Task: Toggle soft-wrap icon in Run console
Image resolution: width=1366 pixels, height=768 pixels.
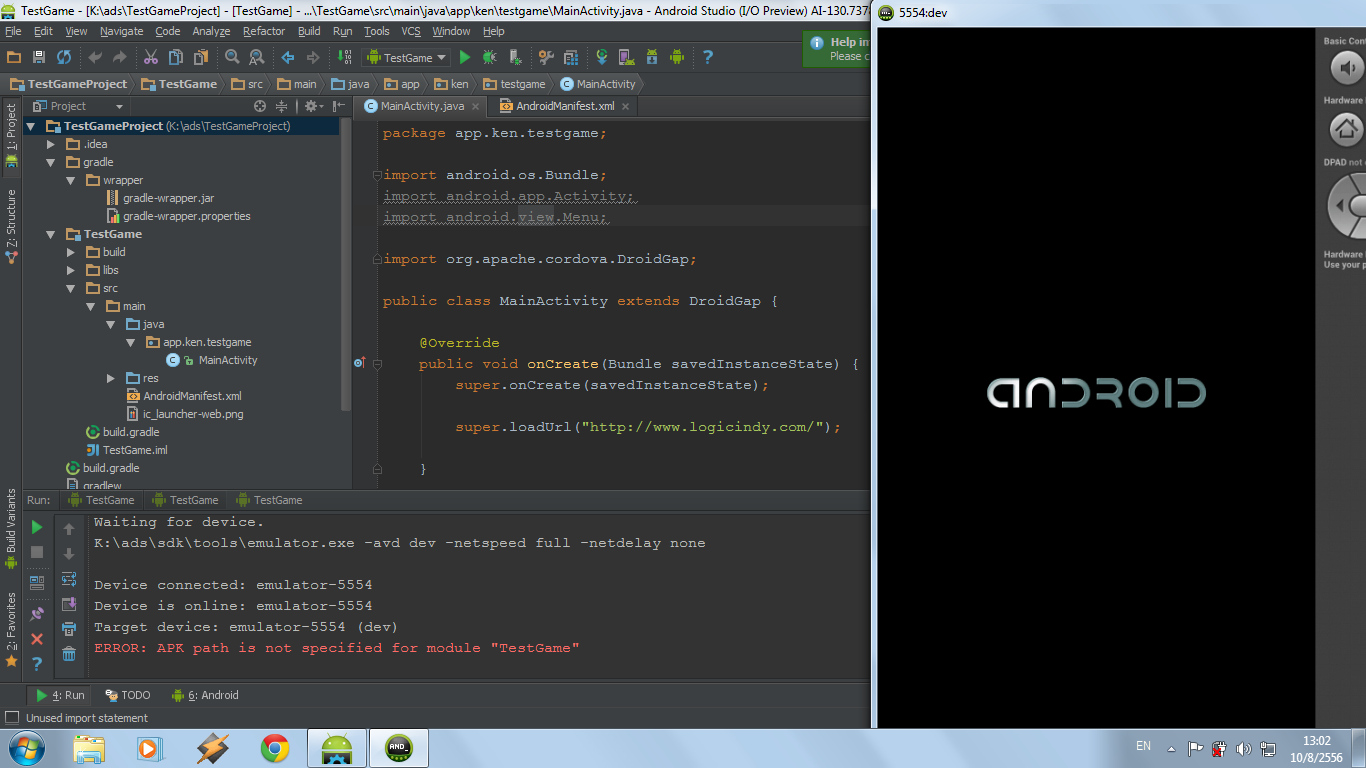Action: [x=69, y=579]
